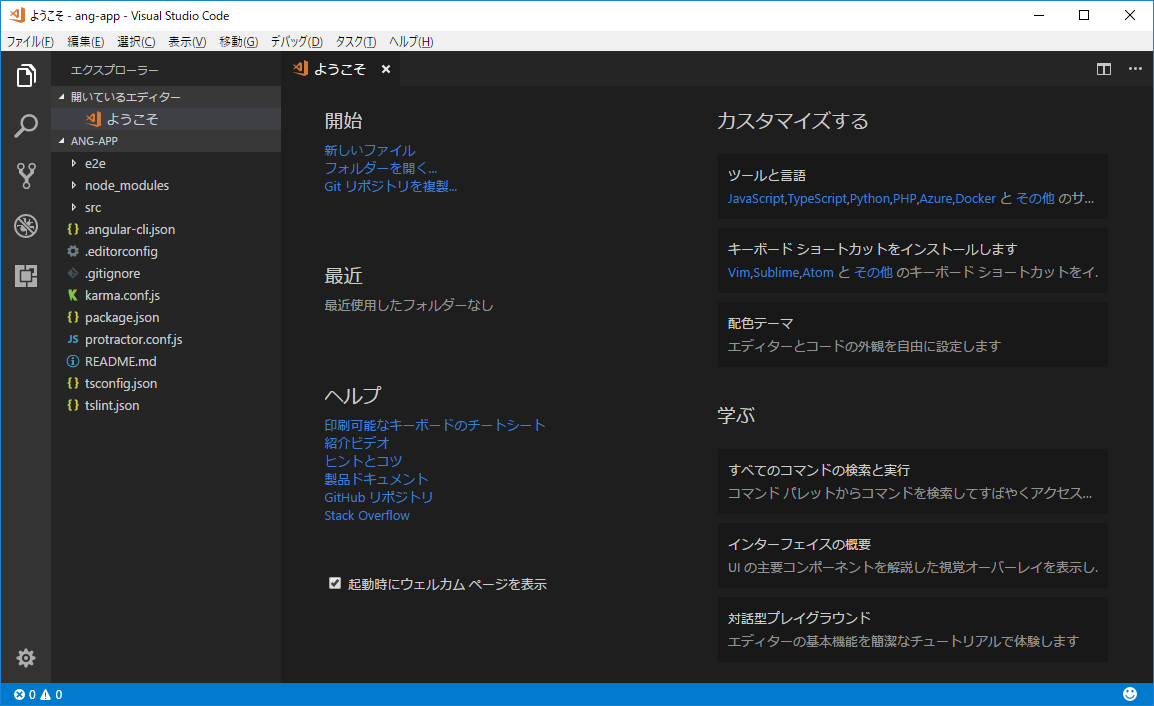Open 印刷可能なキーボードのチートシート link
The height and width of the screenshot is (706, 1154).
[x=435, y=425]
